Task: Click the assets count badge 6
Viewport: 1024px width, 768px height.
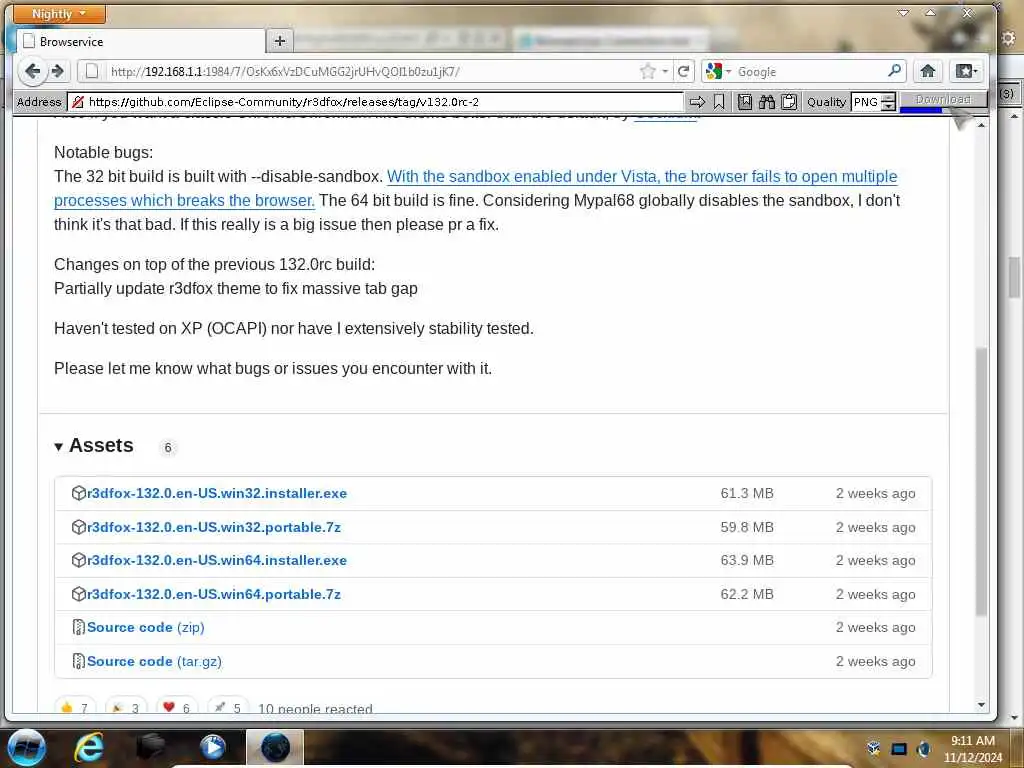Action: point(168,447)
